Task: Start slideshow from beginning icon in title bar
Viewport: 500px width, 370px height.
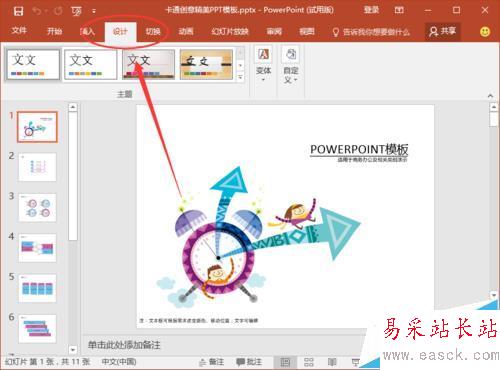Action: (77, 11)
